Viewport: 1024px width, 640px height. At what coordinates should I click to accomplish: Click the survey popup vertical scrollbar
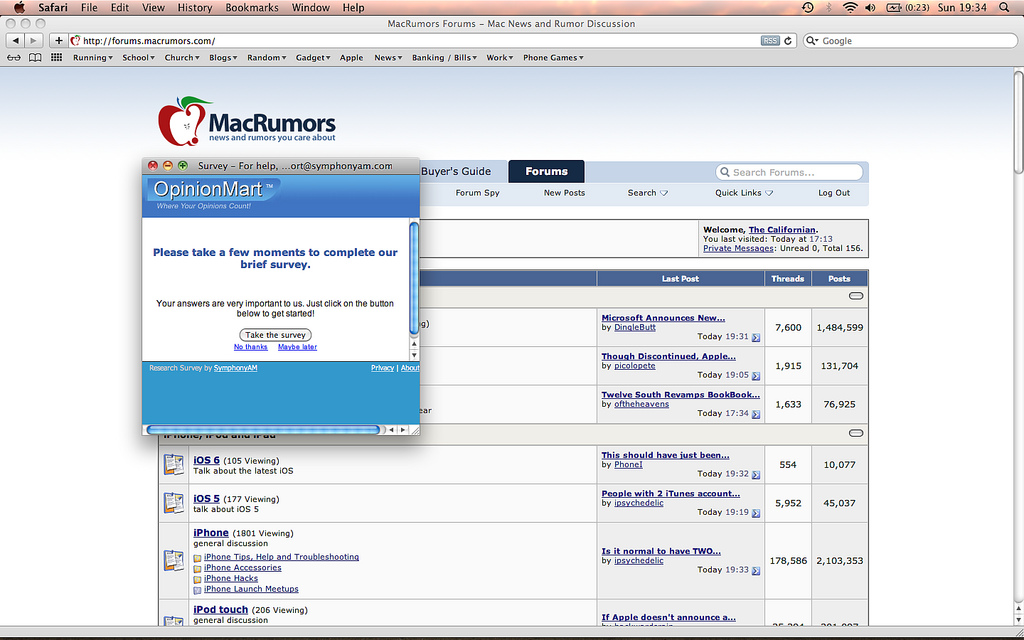[414, 279]
